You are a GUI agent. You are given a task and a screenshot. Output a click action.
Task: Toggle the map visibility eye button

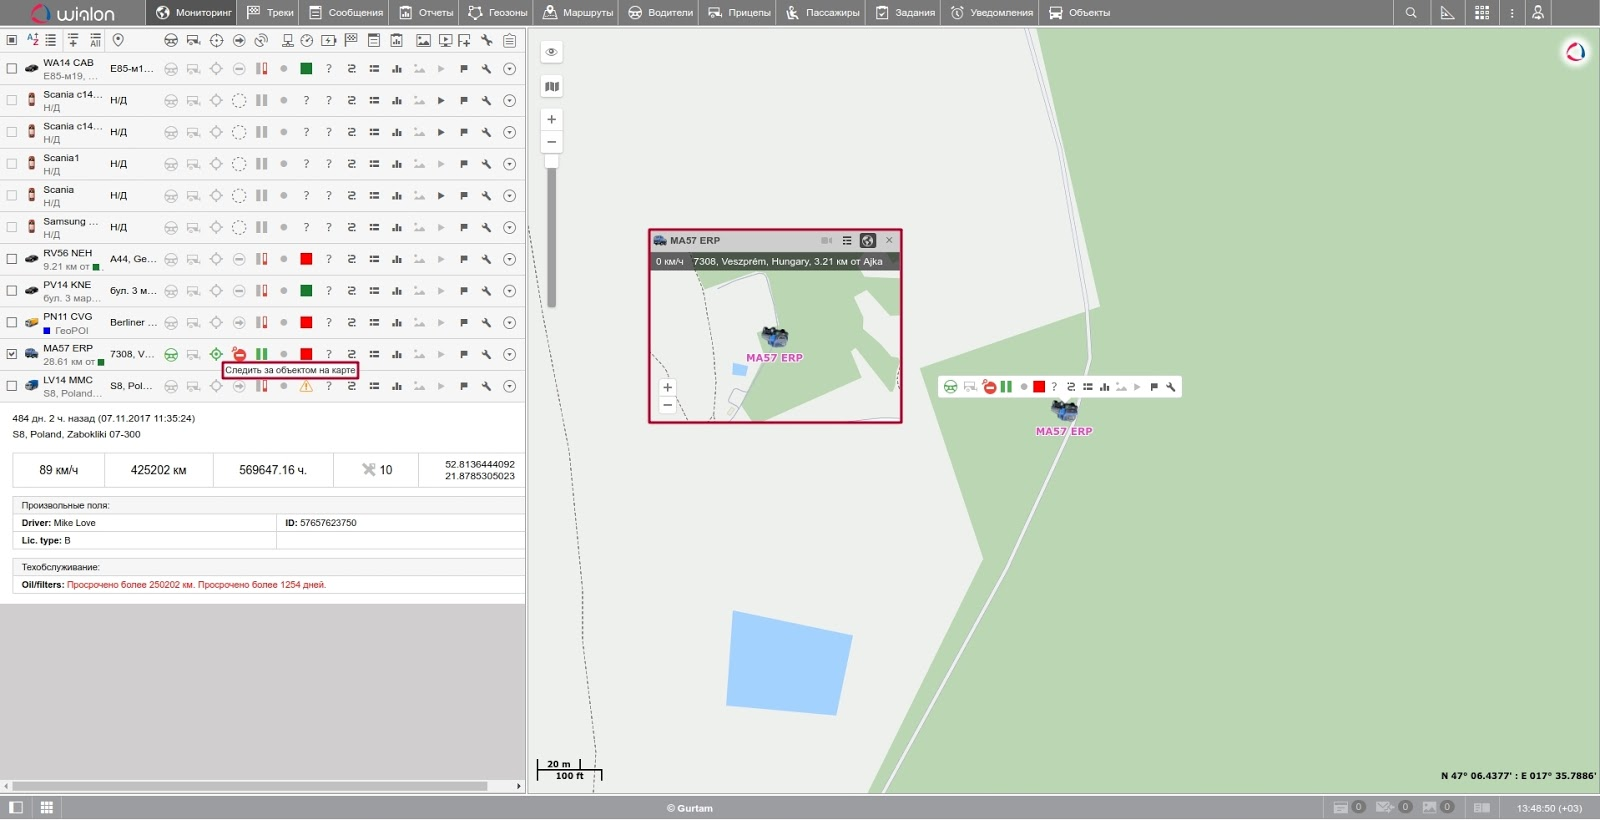tap(551, 52)
